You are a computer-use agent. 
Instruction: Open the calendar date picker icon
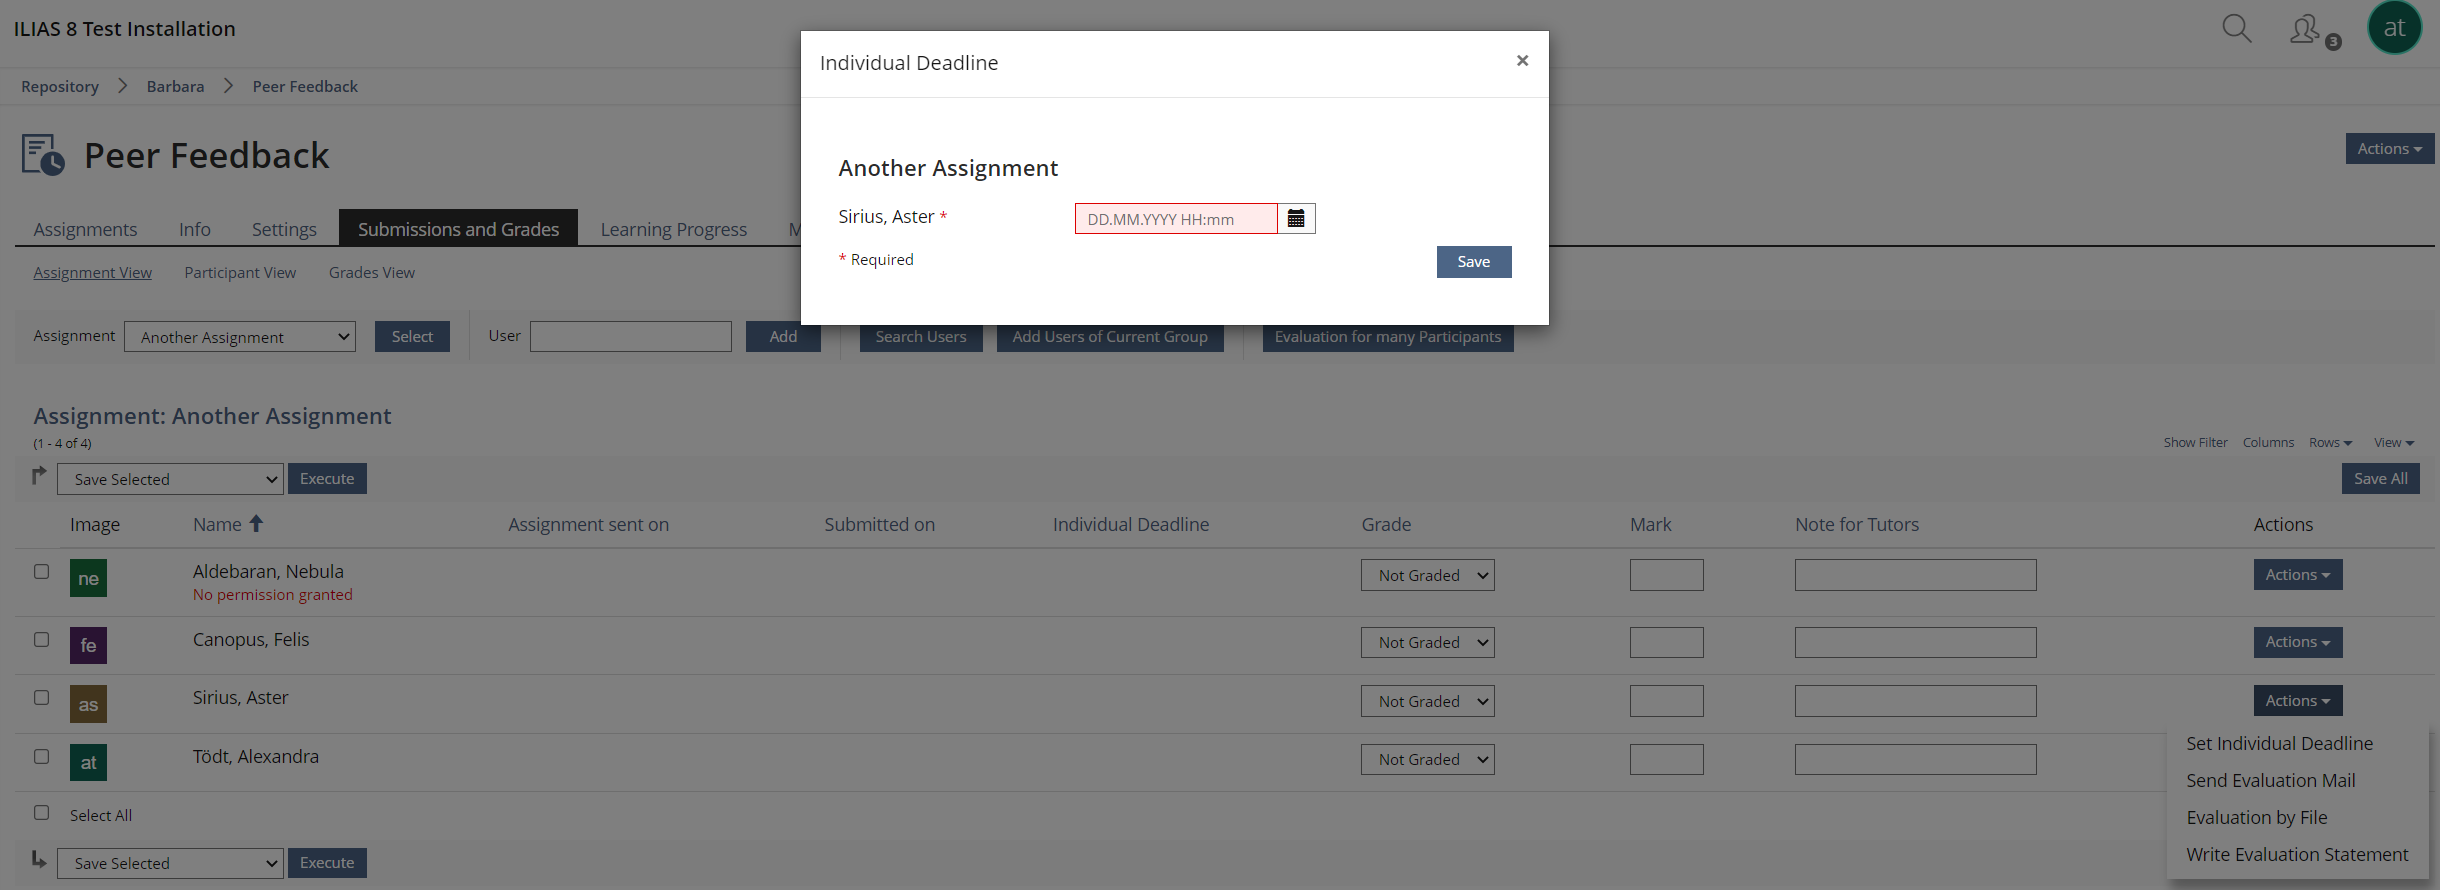1296,219
